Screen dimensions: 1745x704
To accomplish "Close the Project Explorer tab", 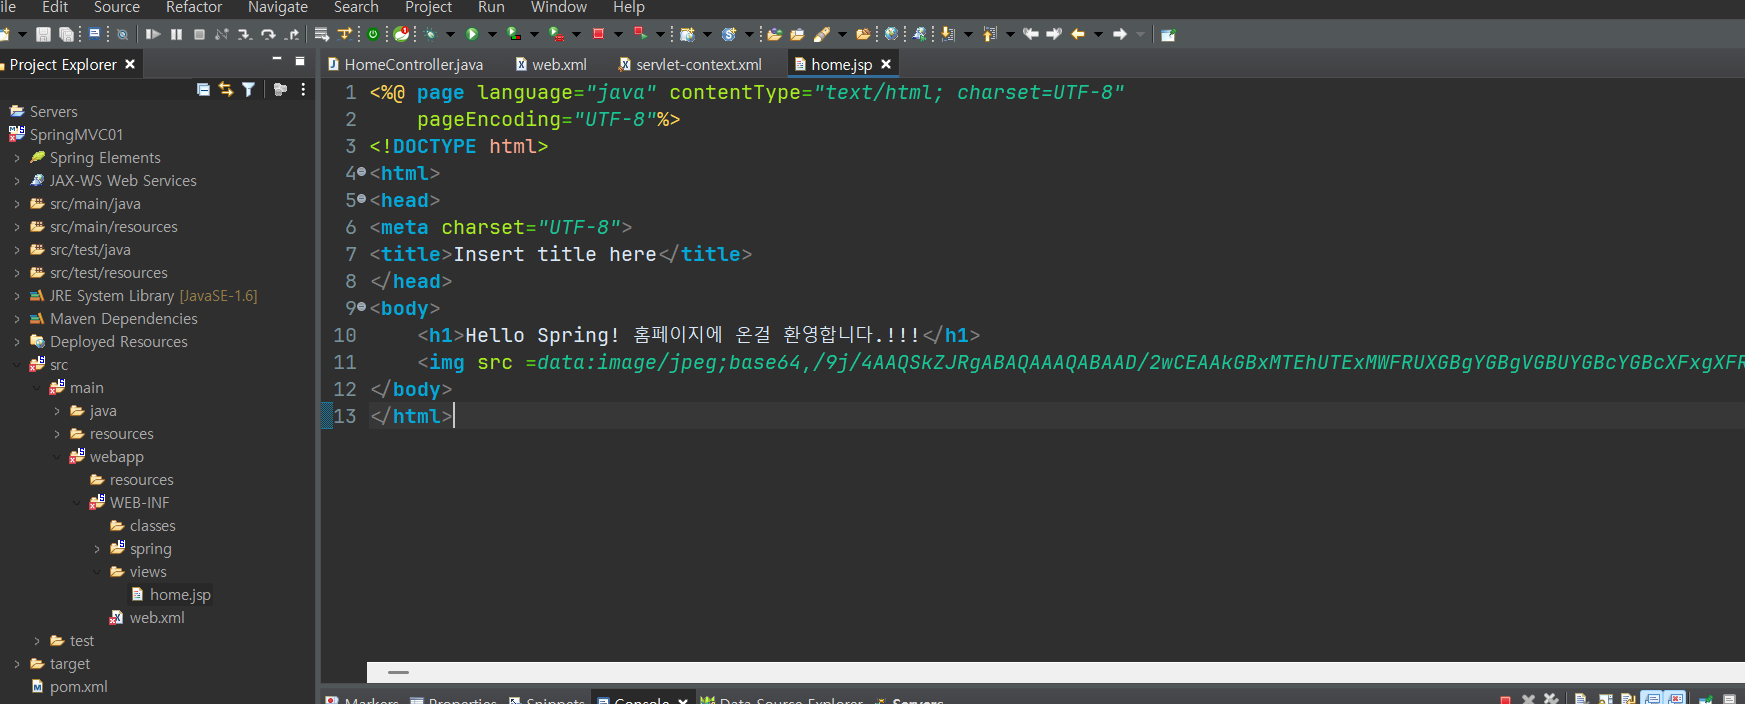I will pos(130,64).
